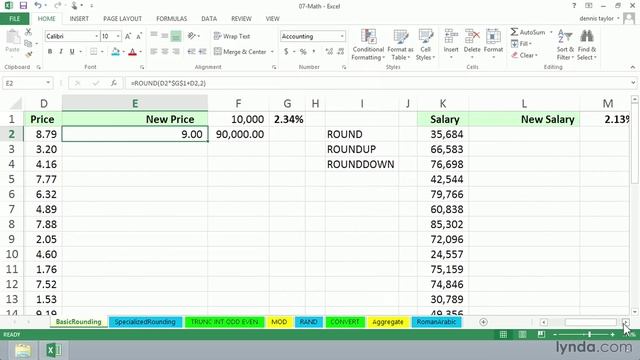
Task: Switch to RomanArabic sheet tab
Action: tap(436, 322)
